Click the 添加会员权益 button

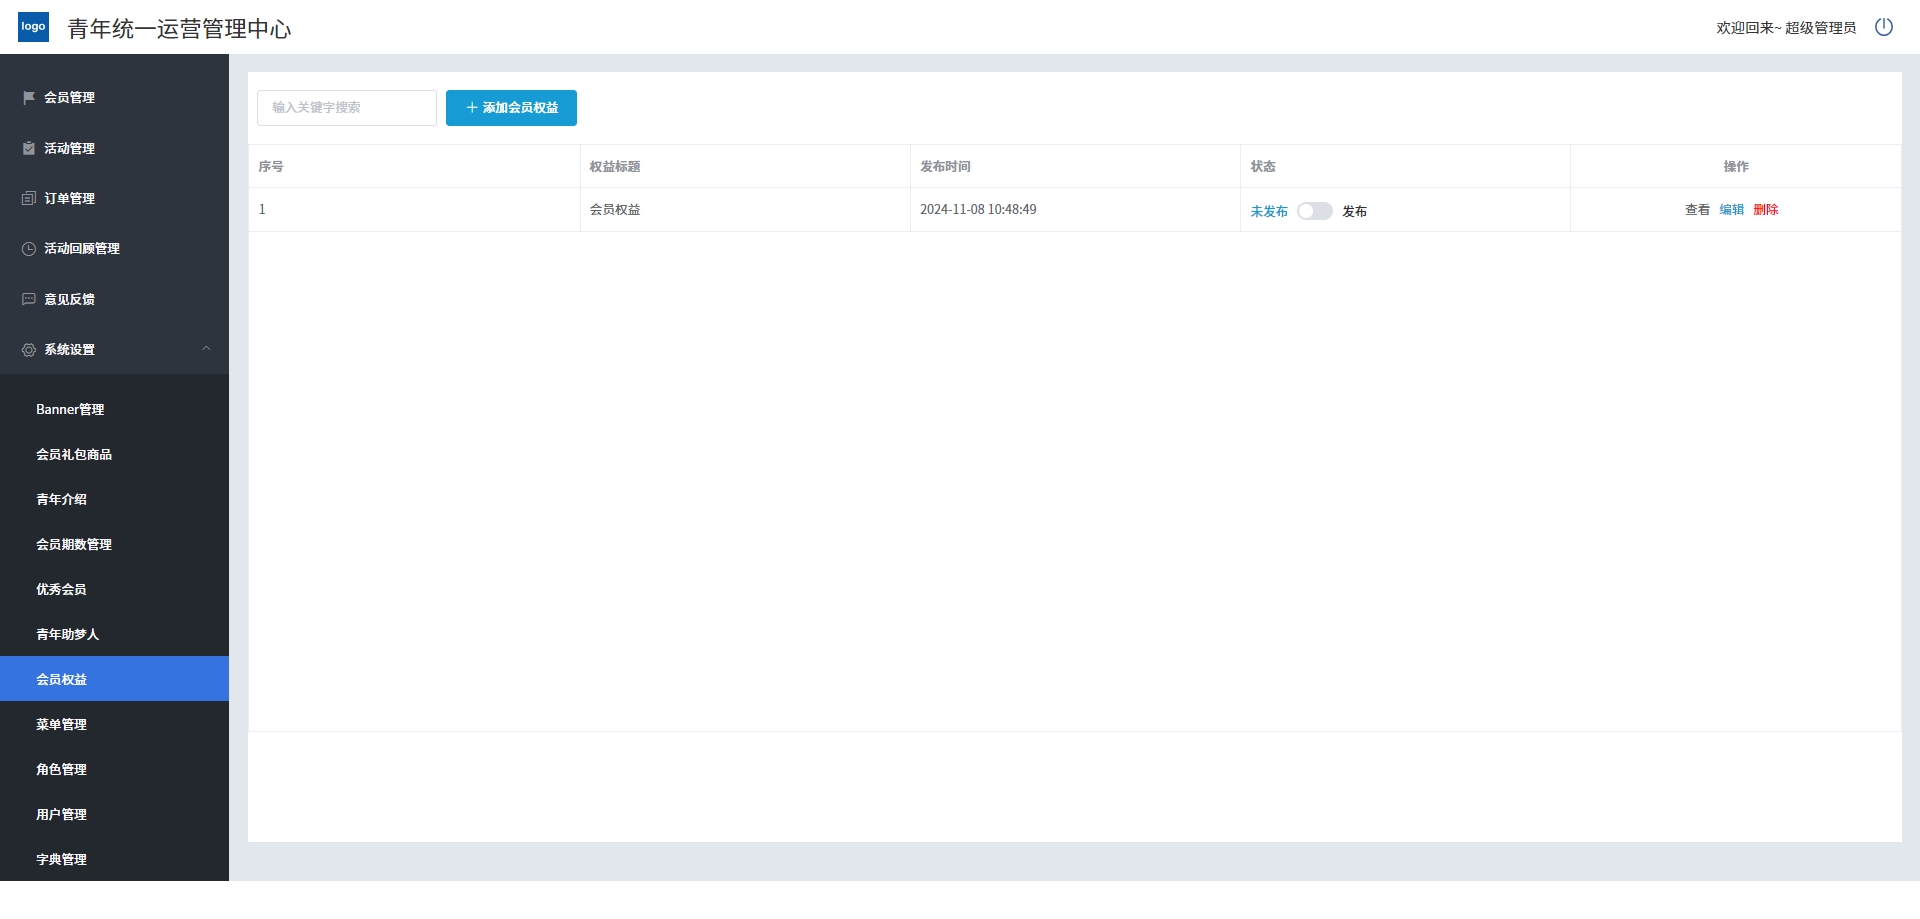[x=511, y=108]
